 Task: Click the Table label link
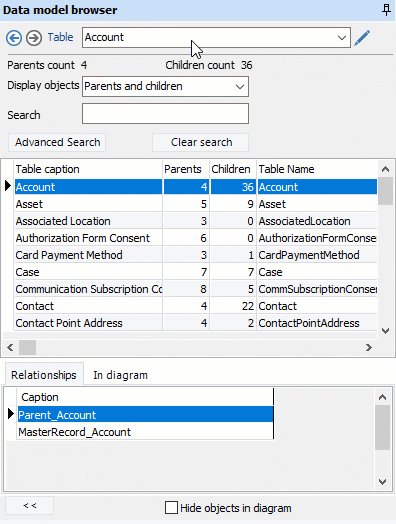60,37
